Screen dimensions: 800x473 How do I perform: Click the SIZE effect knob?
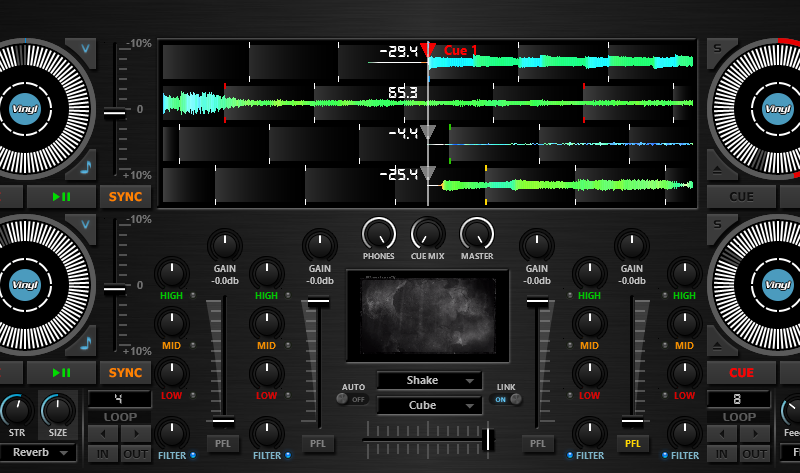click(58, 411)
